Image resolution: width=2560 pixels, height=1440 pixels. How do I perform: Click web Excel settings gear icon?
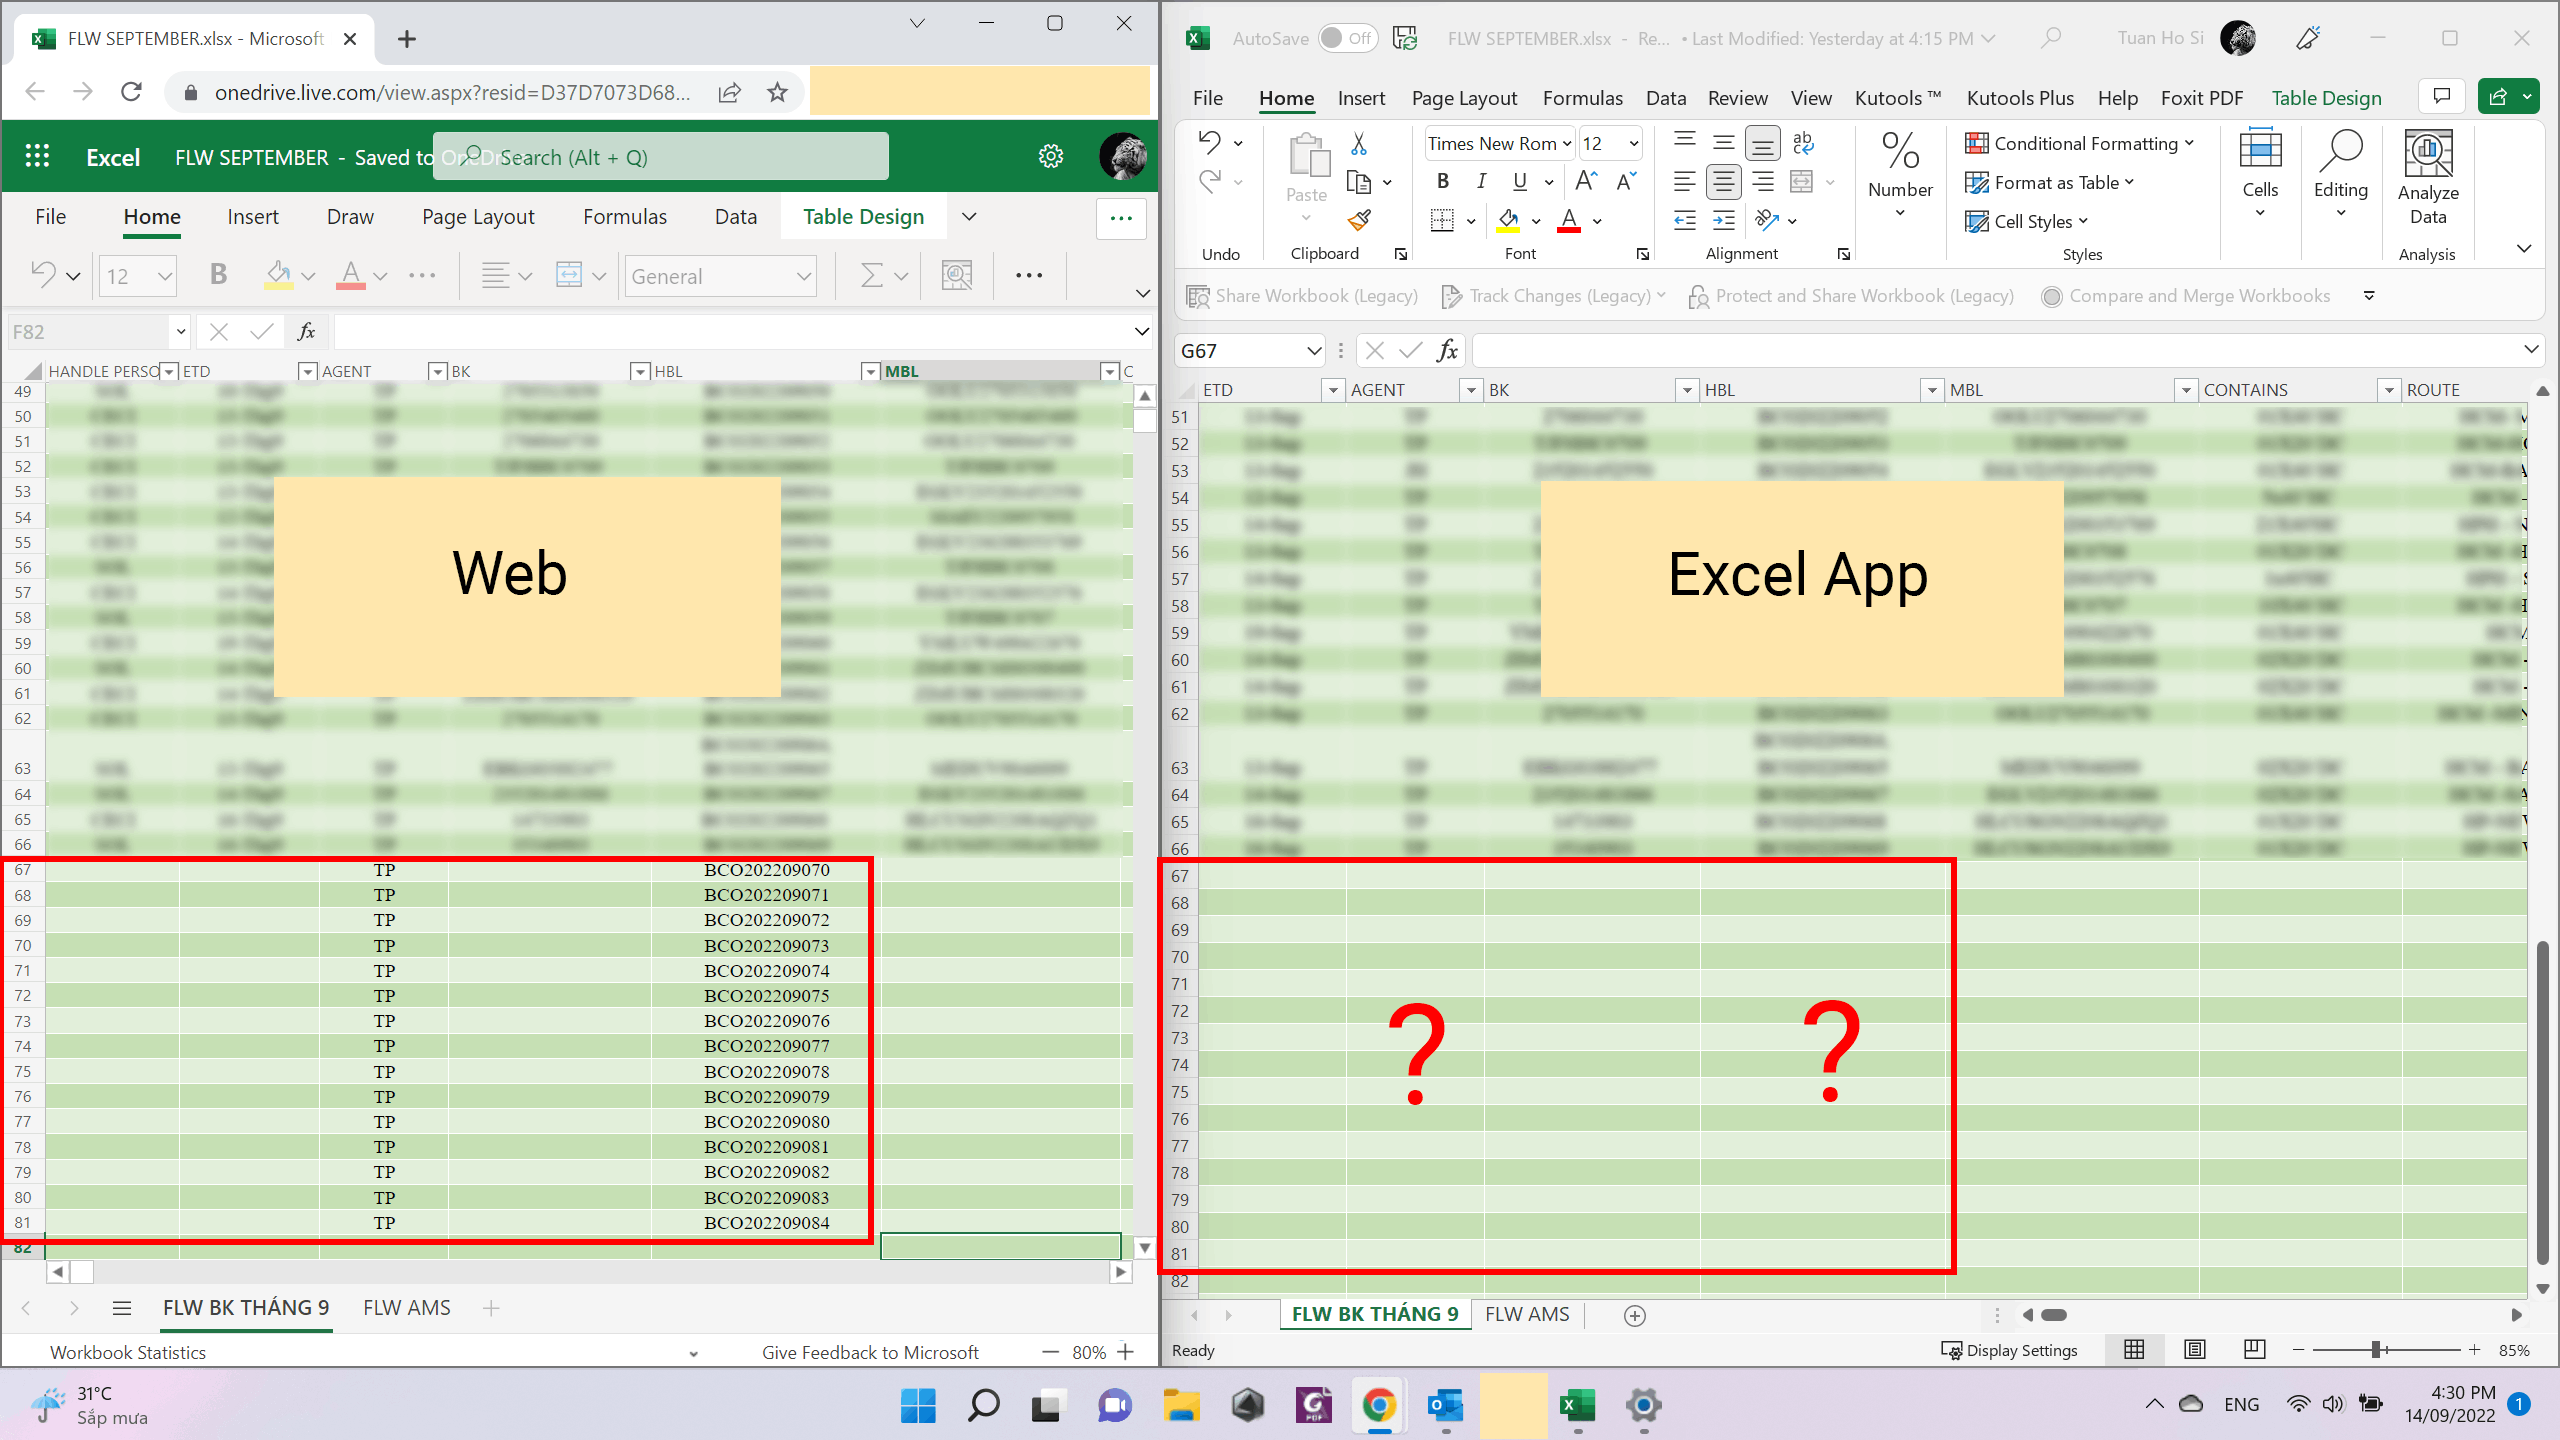click(x=1050, y=156)
